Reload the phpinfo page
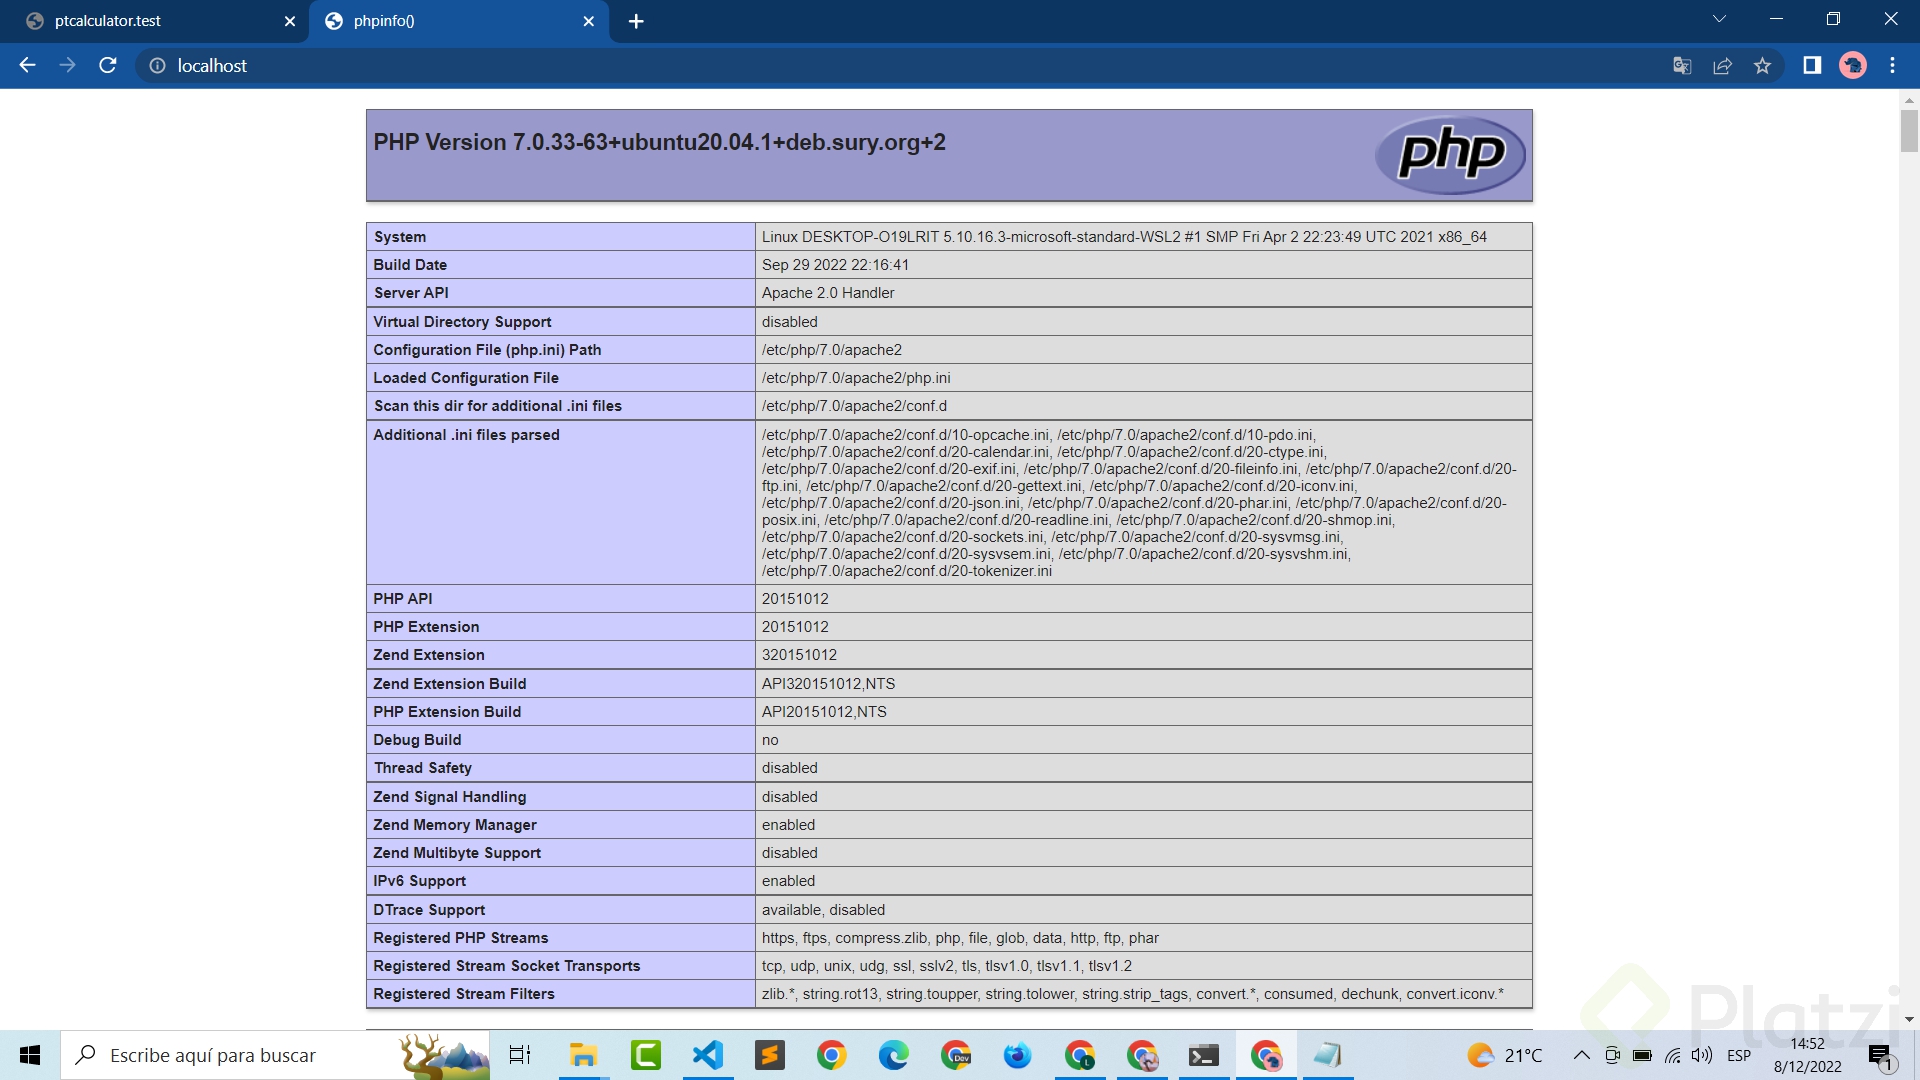Viewport: 1920px width, 1080px height. [108, 65]
